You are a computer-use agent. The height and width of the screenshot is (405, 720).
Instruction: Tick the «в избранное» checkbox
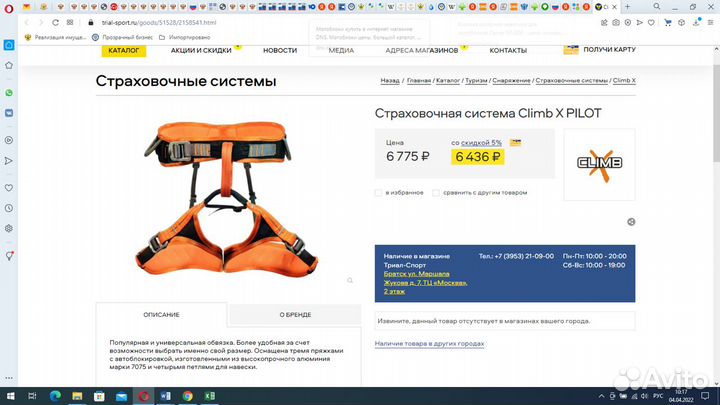coord(378,193)
